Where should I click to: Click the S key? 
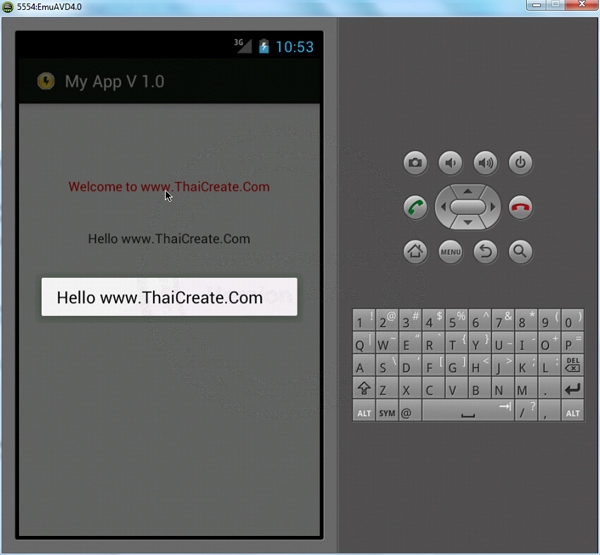(x=387, y=365)
